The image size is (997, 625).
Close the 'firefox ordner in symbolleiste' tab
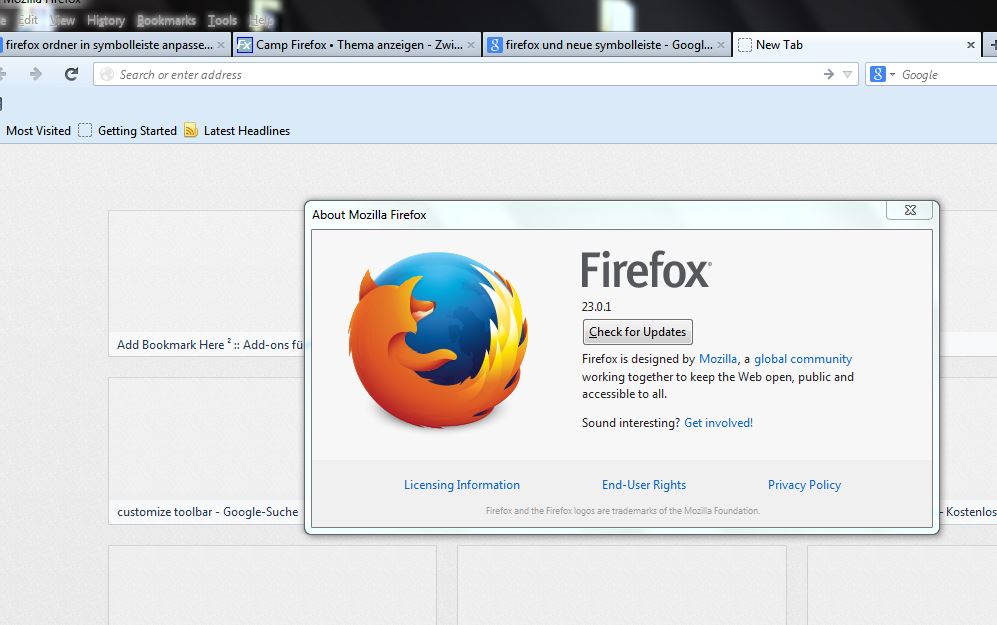221,45
